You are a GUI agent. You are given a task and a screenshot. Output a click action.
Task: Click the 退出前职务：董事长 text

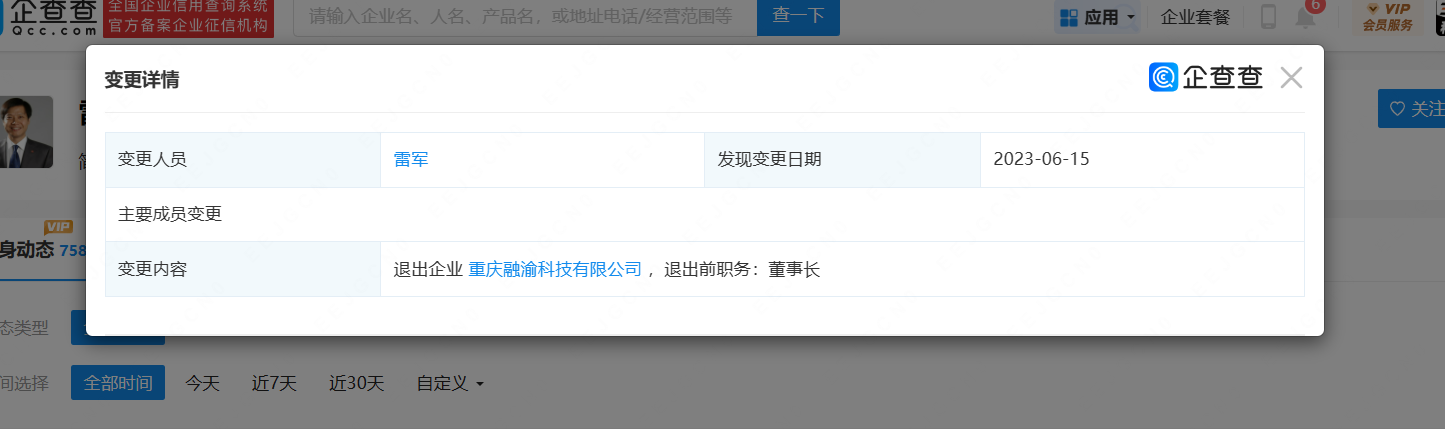[742, 269]
